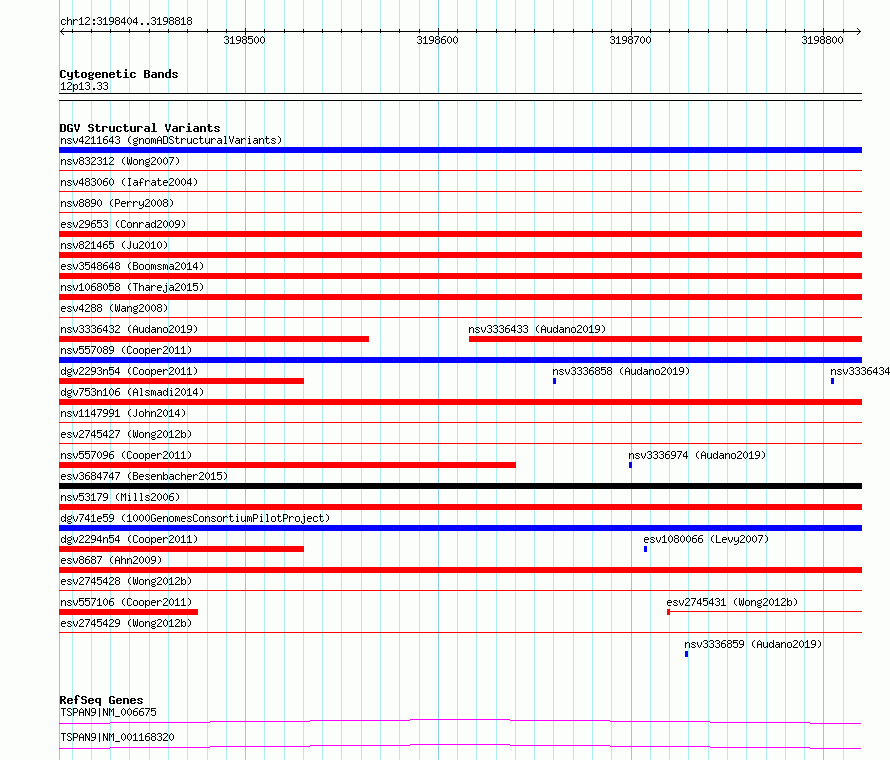Click the black bar of esv3684747

[460, 486]
